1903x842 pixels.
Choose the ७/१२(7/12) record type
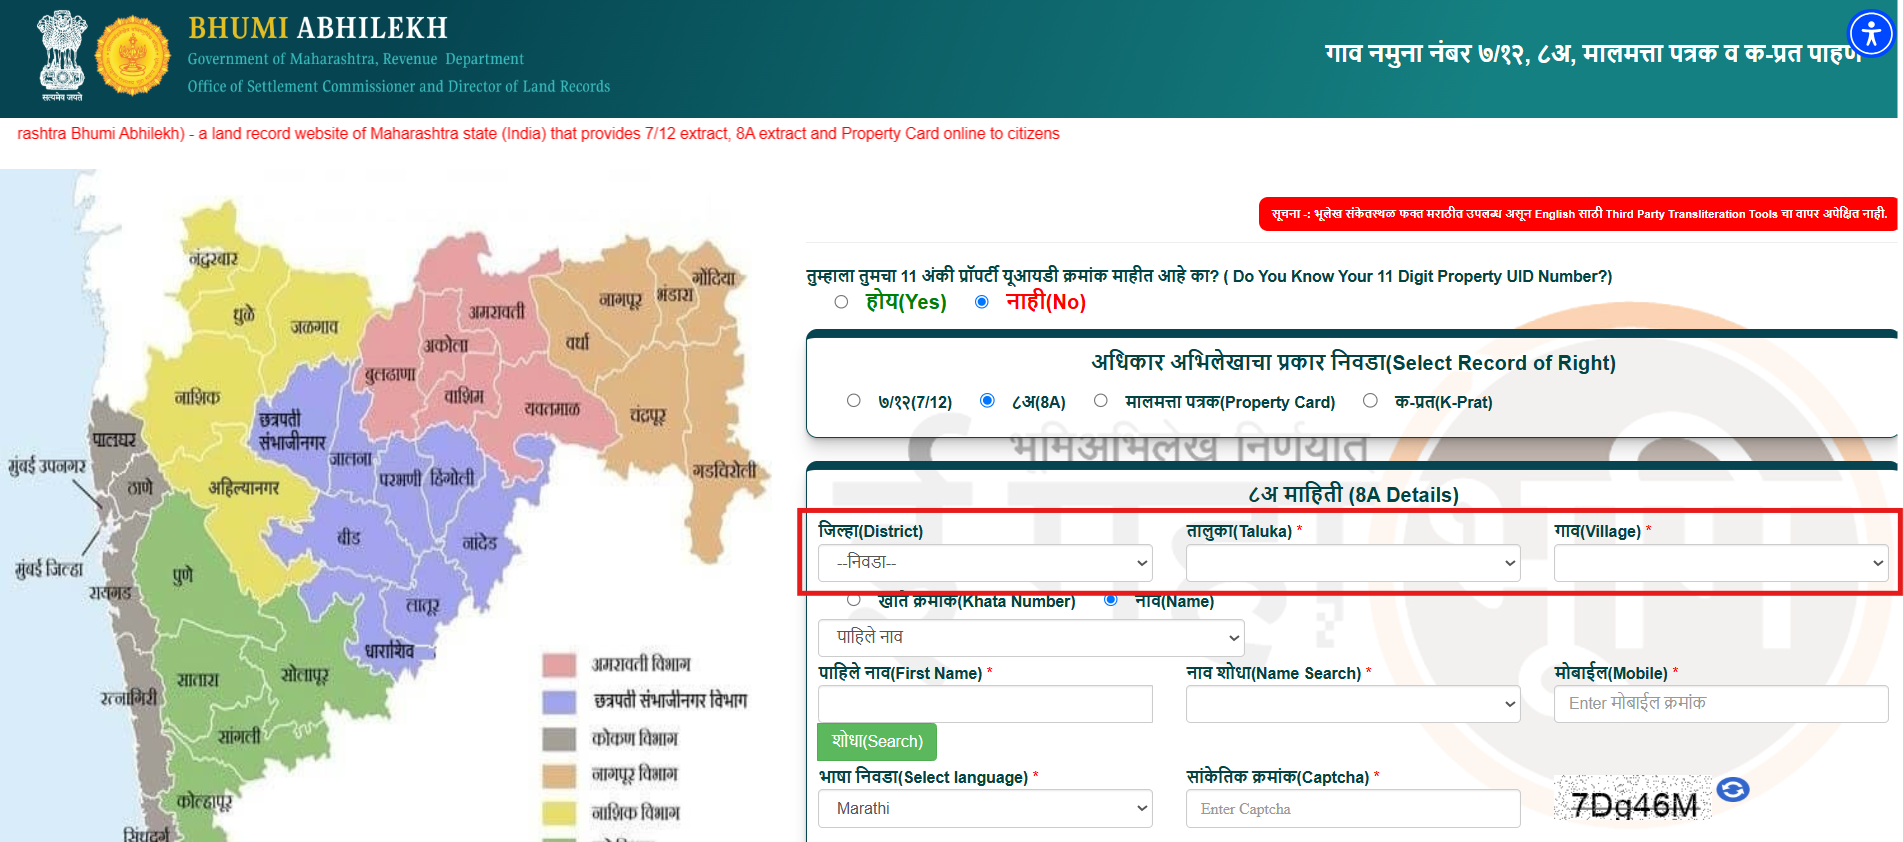(x=853, y=401)
